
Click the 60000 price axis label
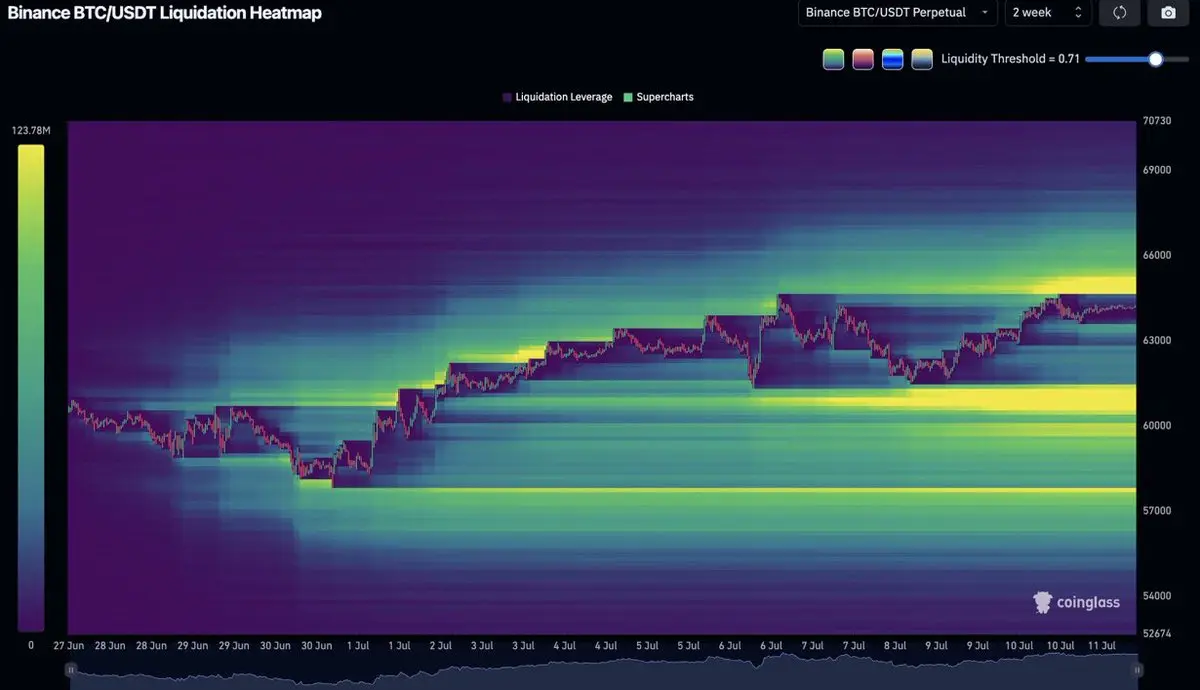1157,425
